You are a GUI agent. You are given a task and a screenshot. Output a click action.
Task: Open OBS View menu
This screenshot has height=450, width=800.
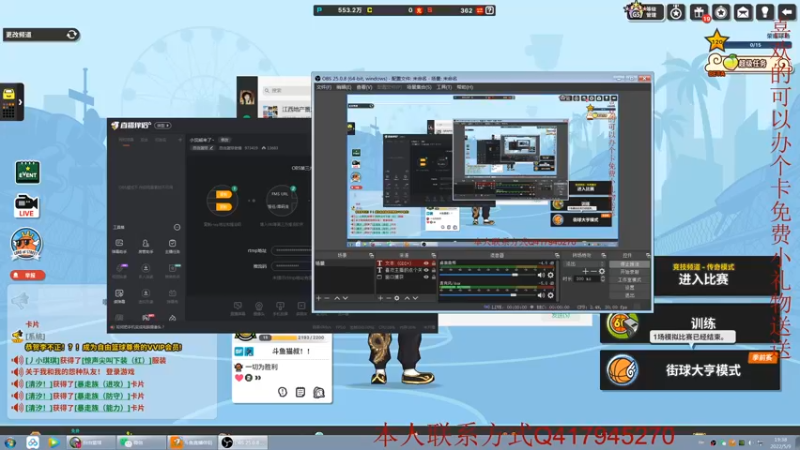[x=364, y=87]
